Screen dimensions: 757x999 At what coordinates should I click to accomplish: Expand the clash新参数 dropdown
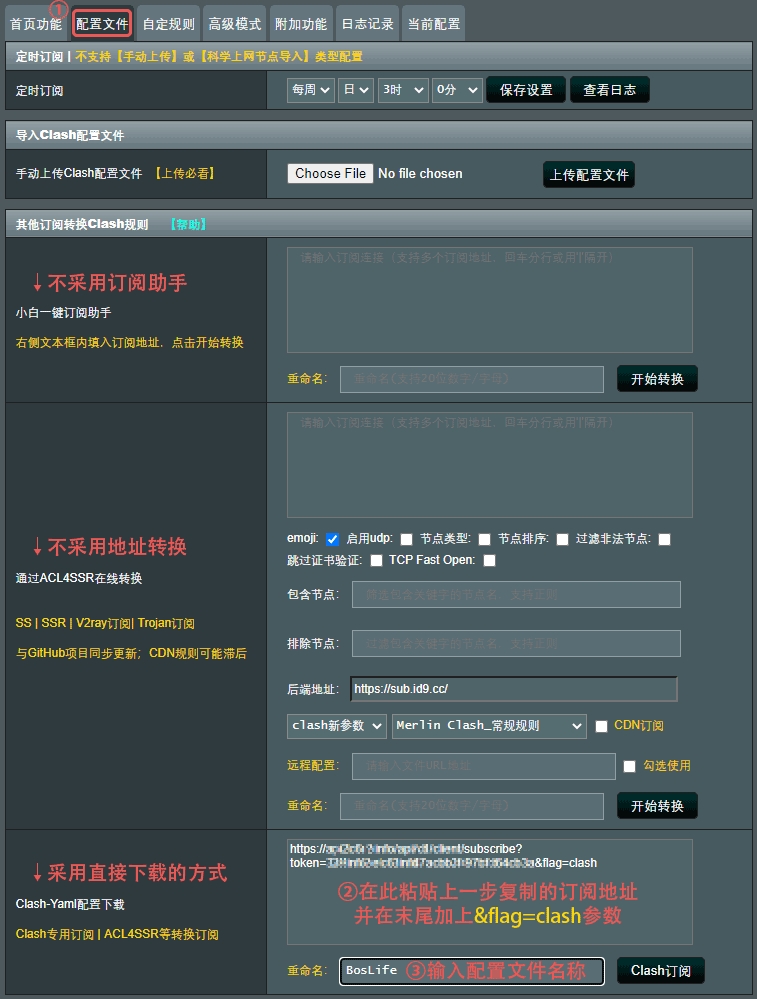[336, 726]
